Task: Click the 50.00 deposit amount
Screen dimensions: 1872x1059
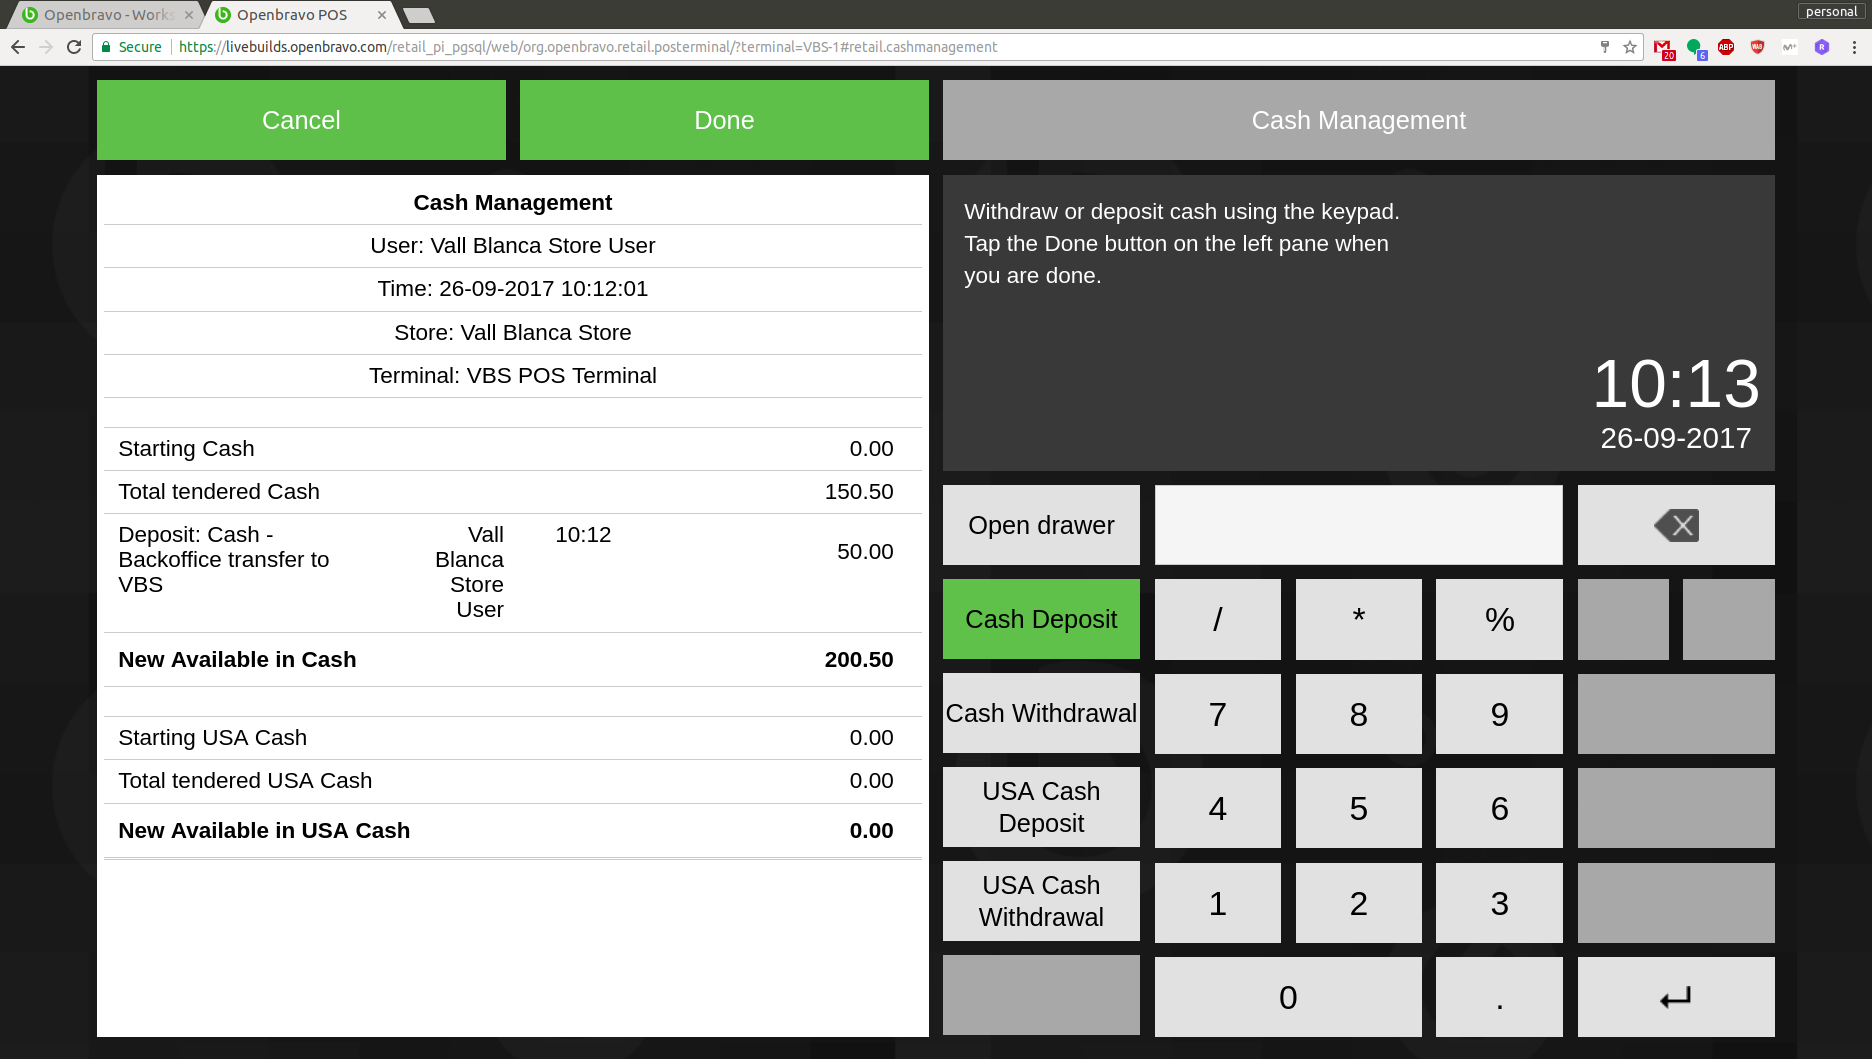Action: 865,552
